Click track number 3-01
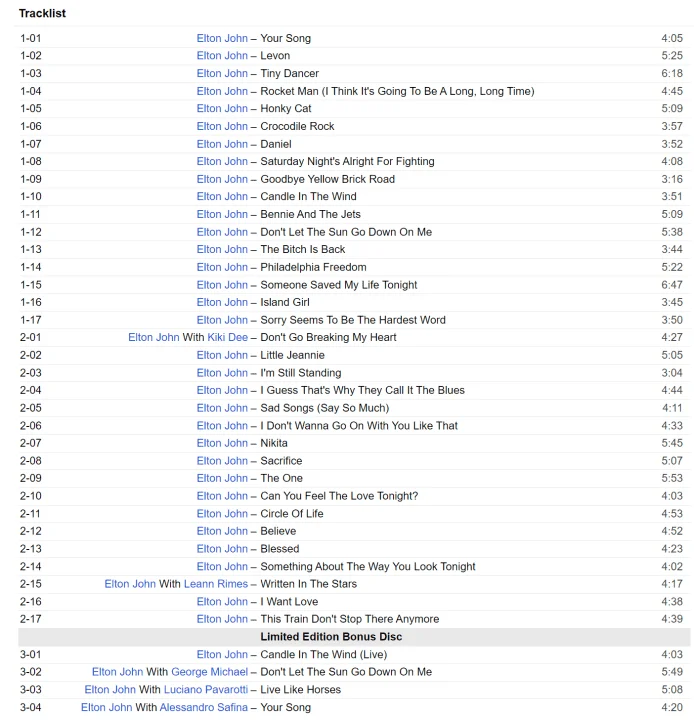 point(31,654)
